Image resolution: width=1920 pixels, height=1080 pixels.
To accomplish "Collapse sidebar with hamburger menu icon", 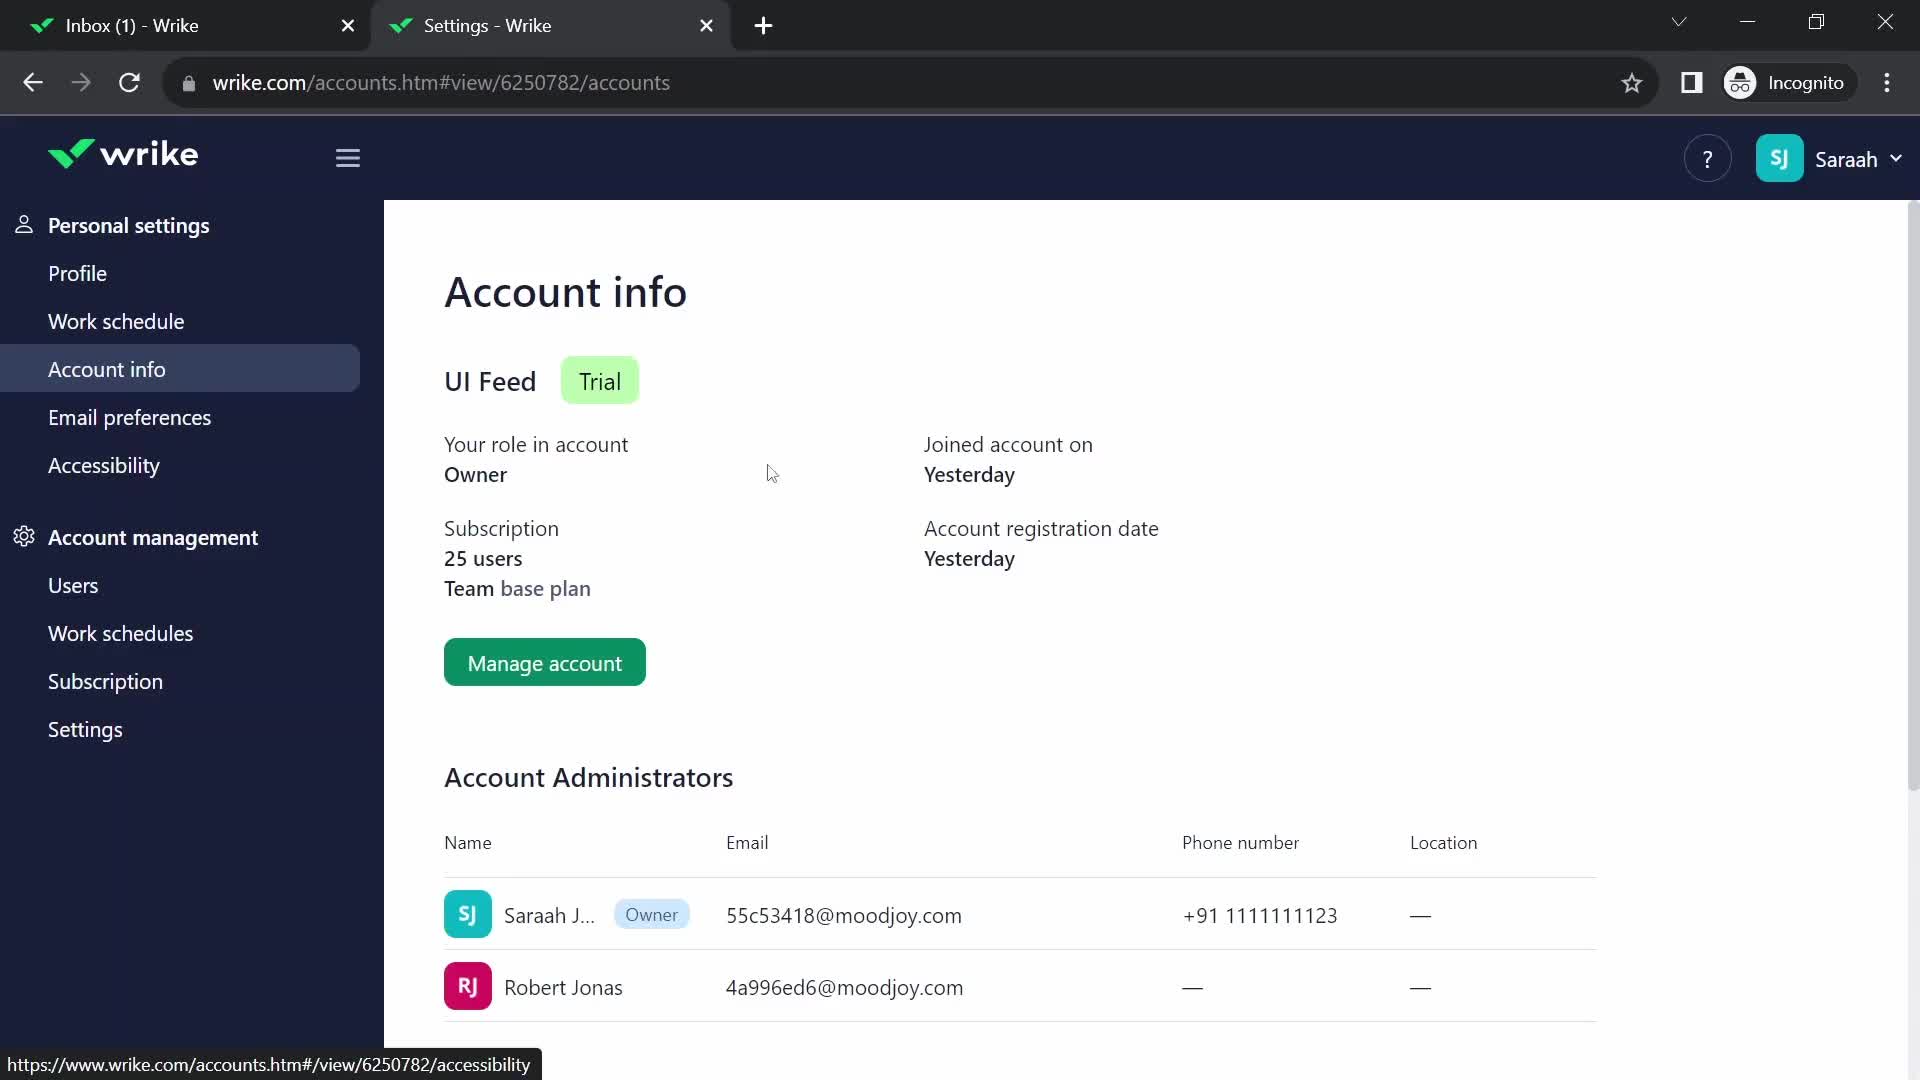I will 347,158.
